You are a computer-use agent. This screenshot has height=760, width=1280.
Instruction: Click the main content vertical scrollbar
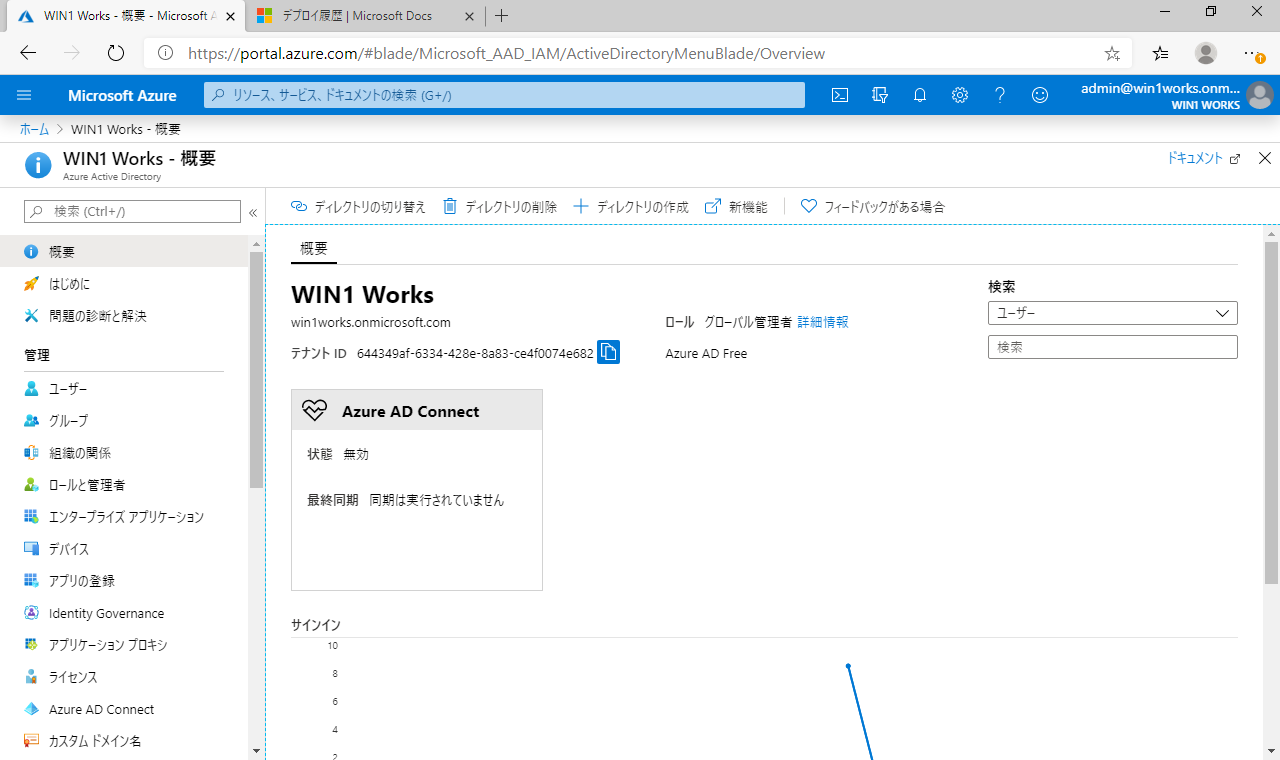pyautogui.click(x=1271, y=412)
